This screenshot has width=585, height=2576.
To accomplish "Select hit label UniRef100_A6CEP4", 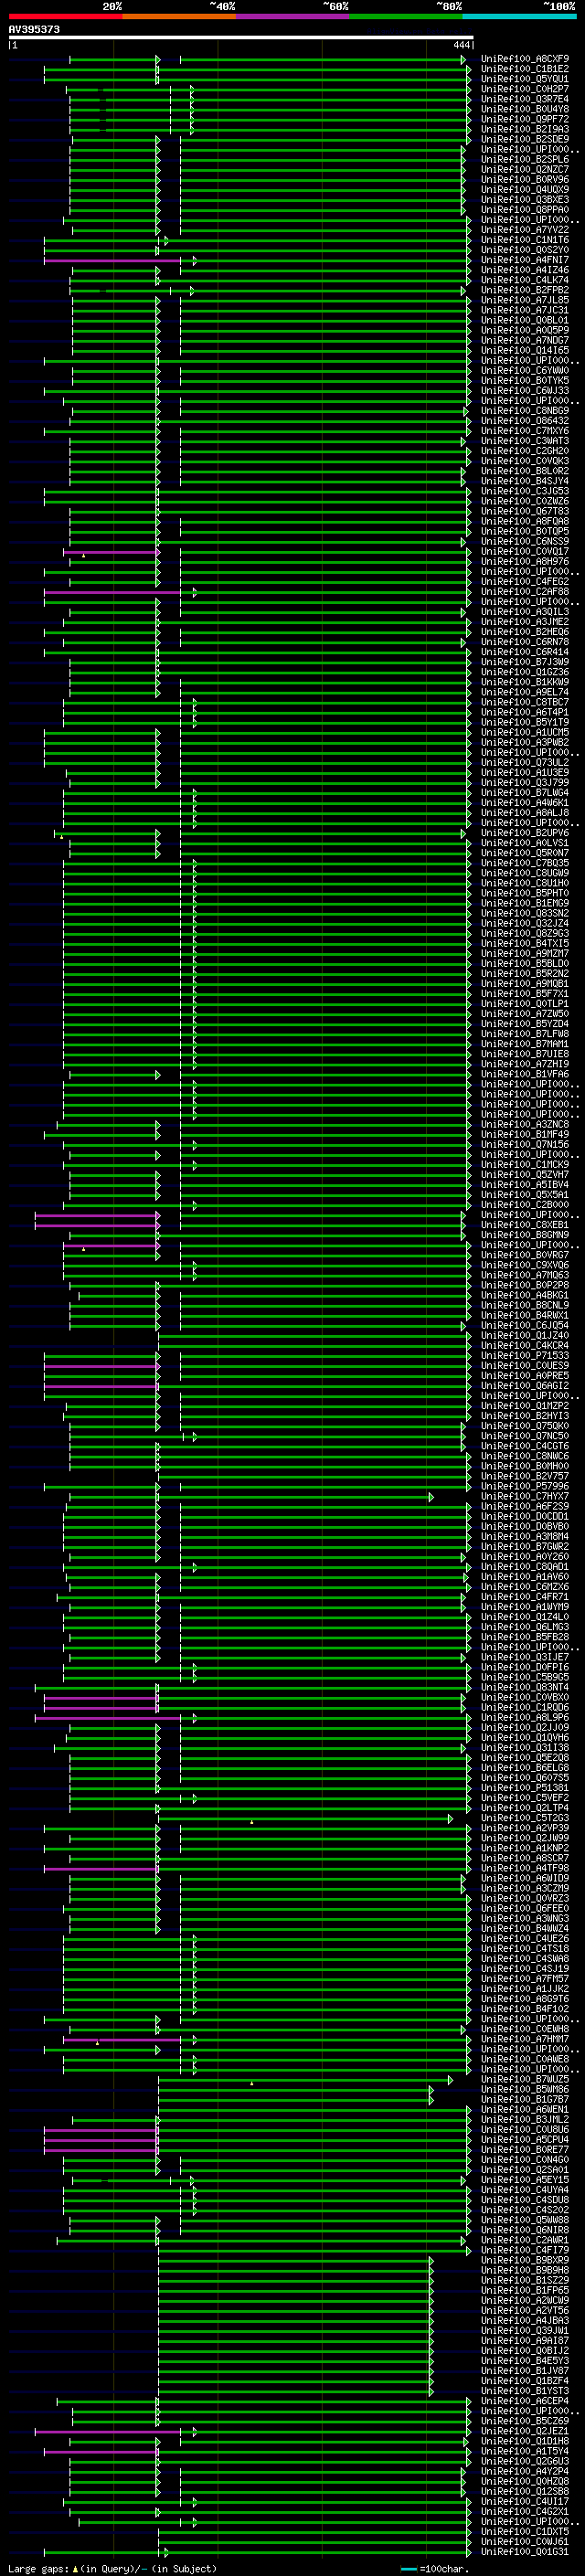I will point(525,2401).
